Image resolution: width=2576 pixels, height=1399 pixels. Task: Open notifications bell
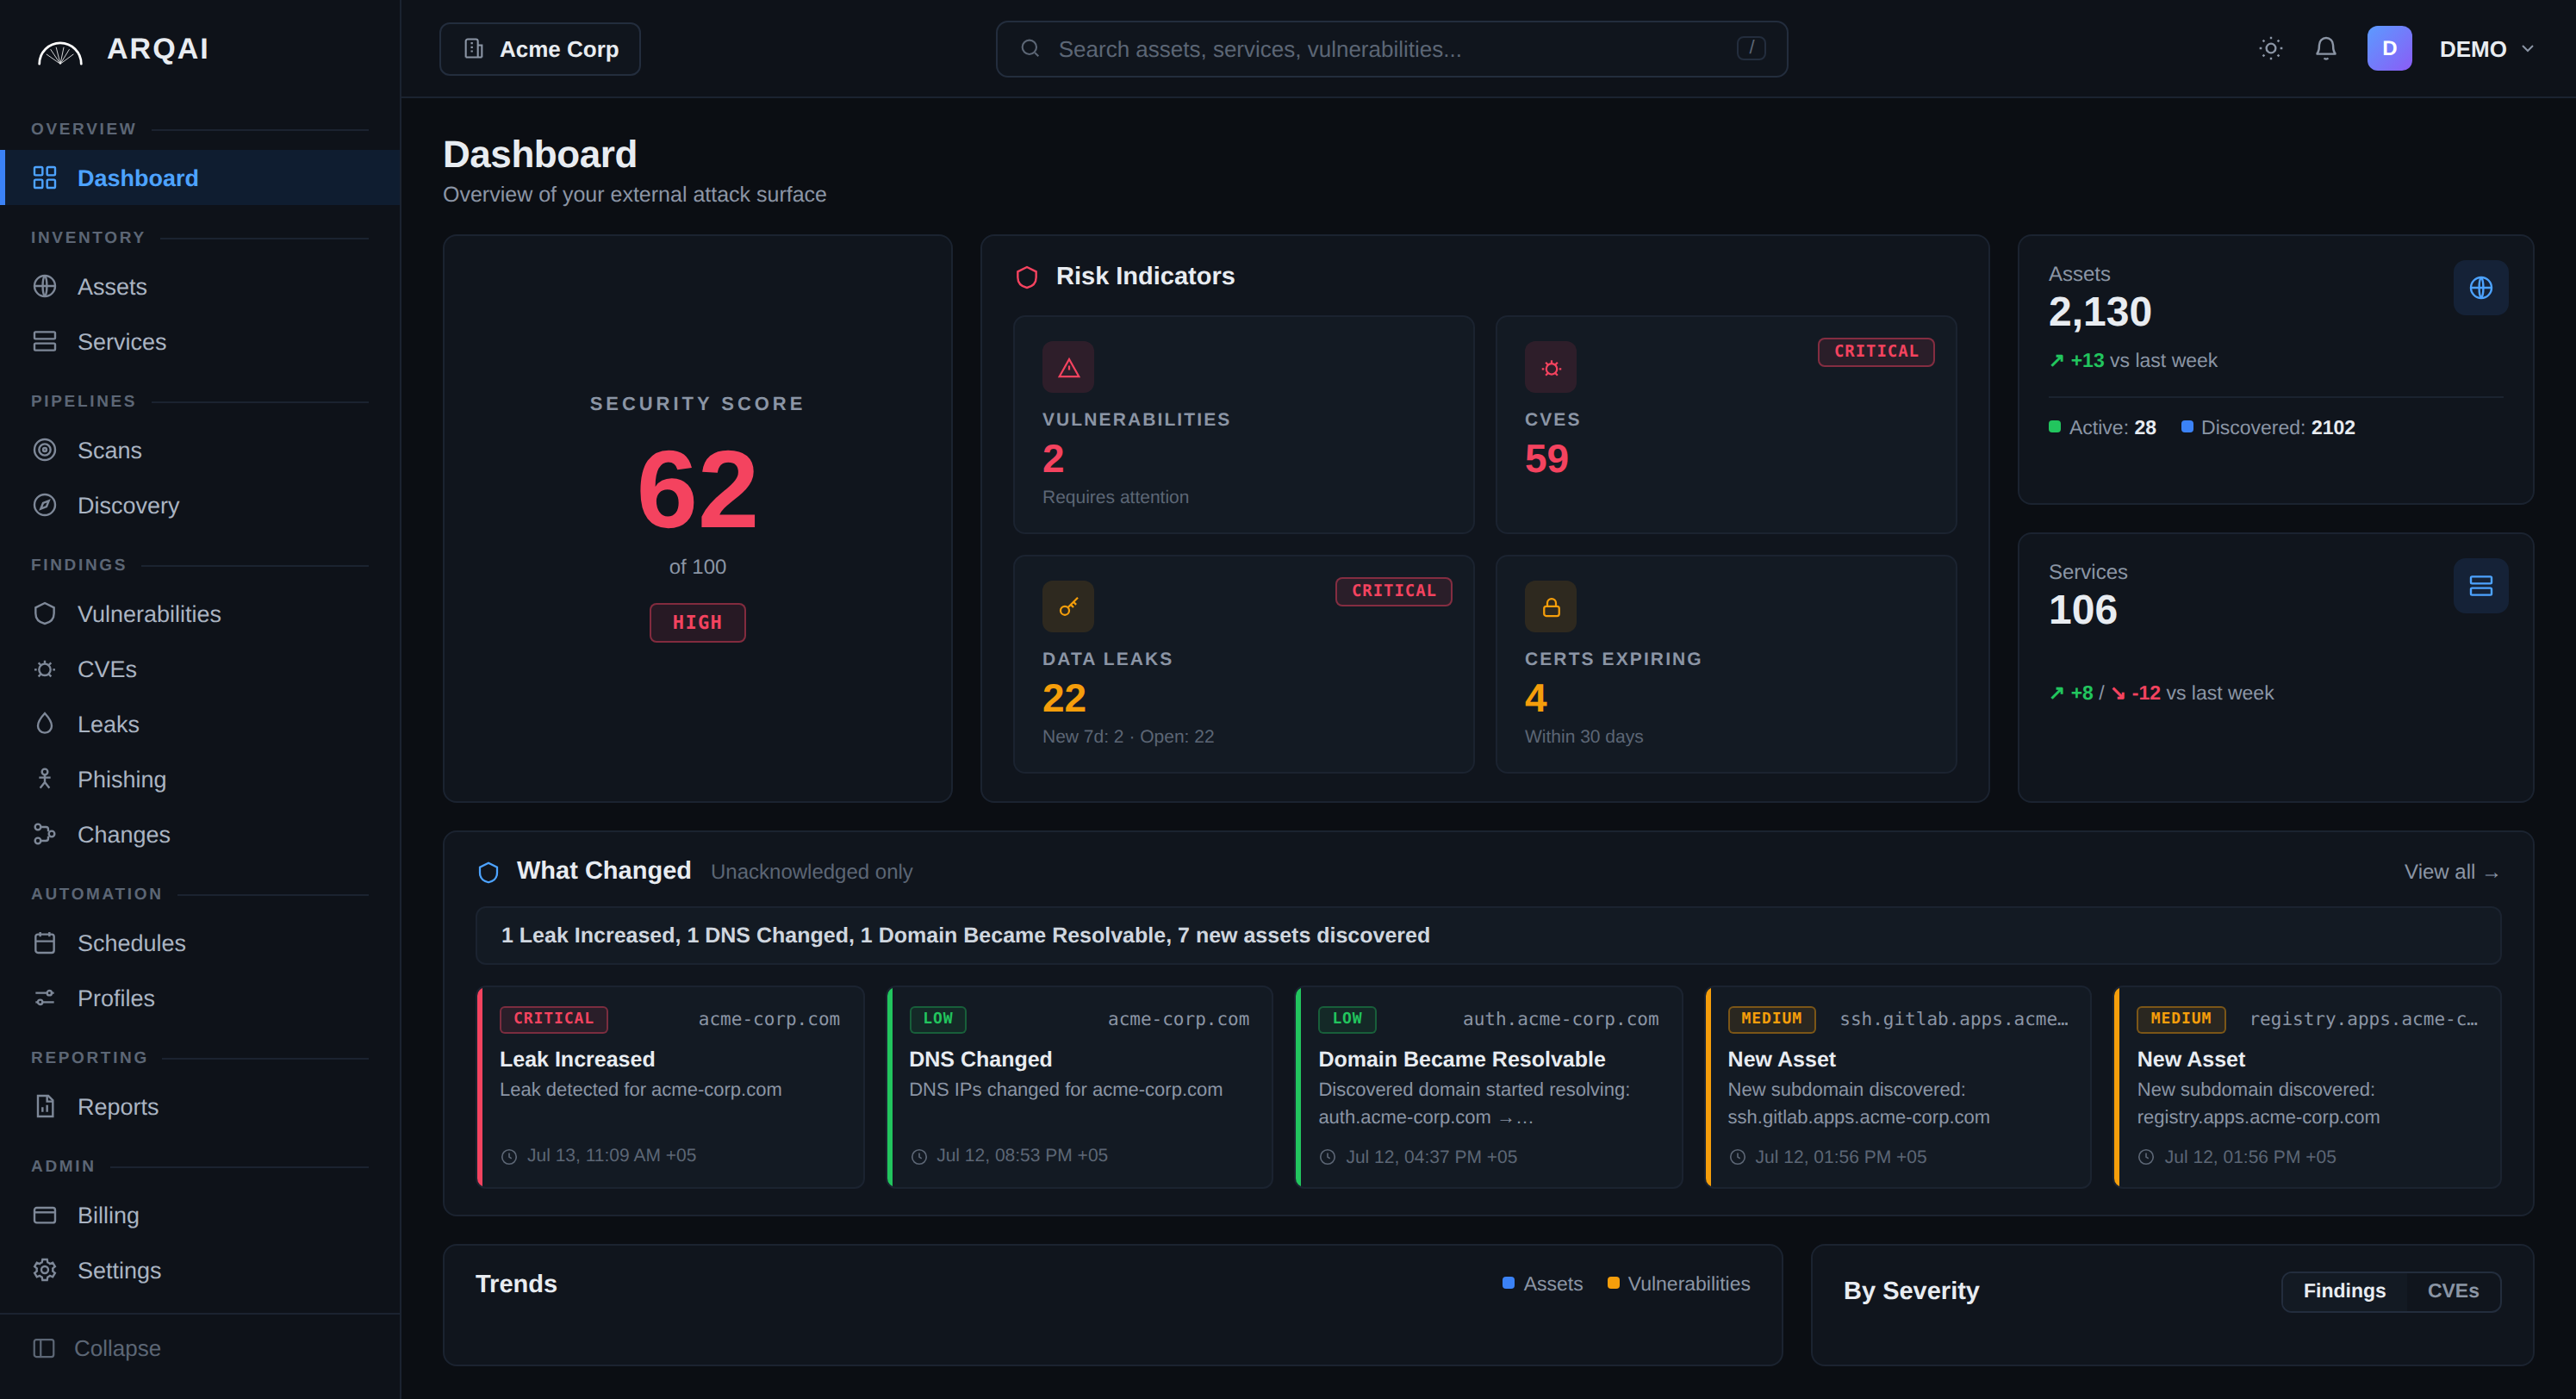(2326, 49)
